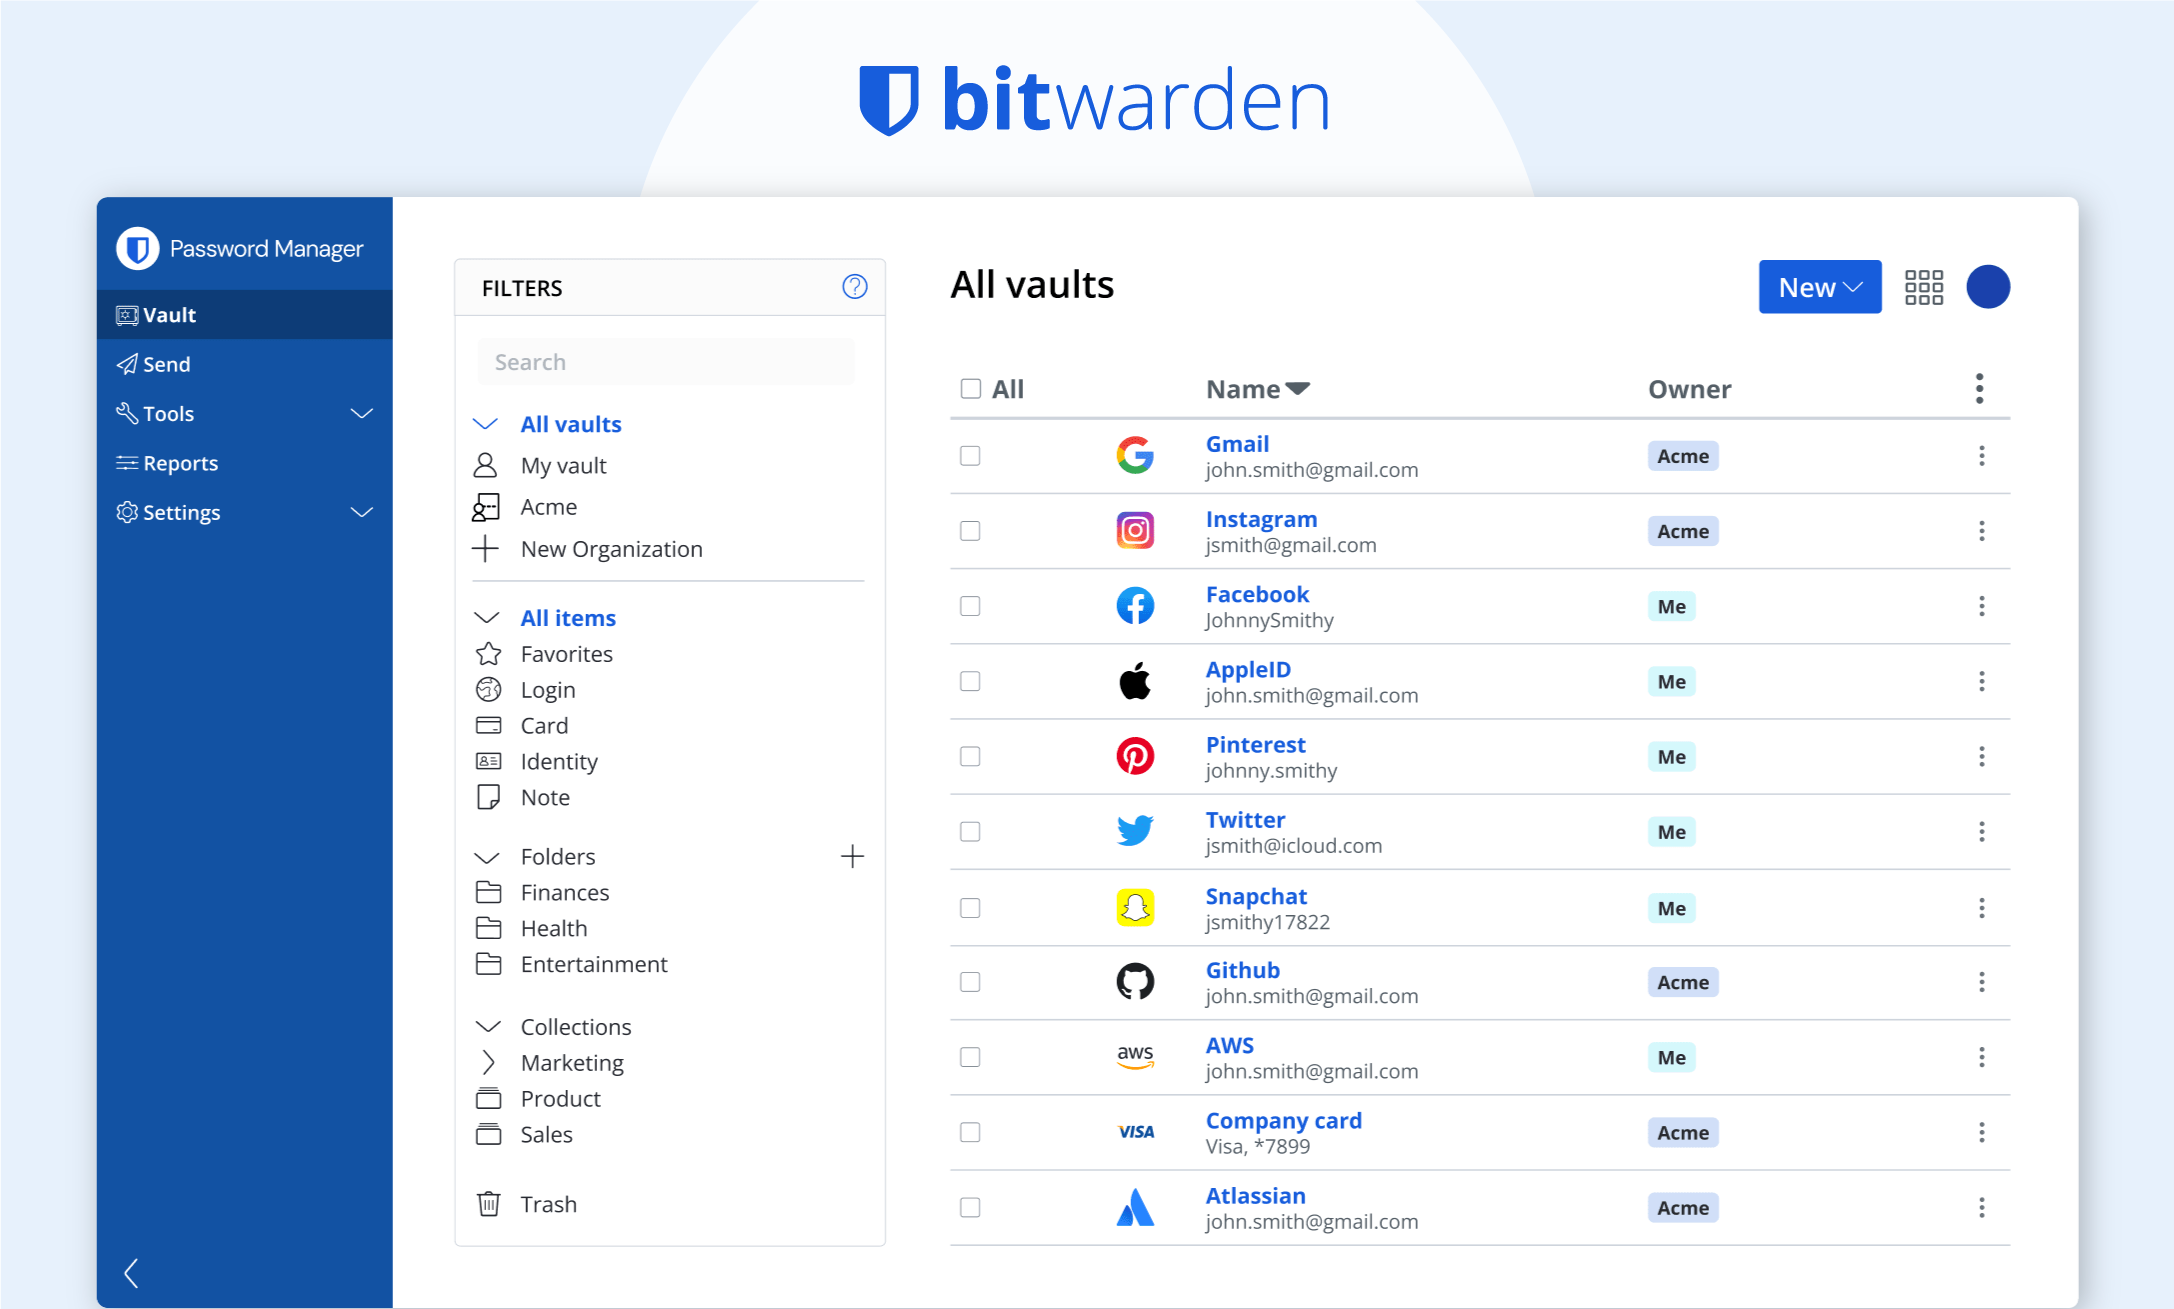The image size is (2174, 1309).
Task: Expand the Collections section
Action: tap(488, 1026)
